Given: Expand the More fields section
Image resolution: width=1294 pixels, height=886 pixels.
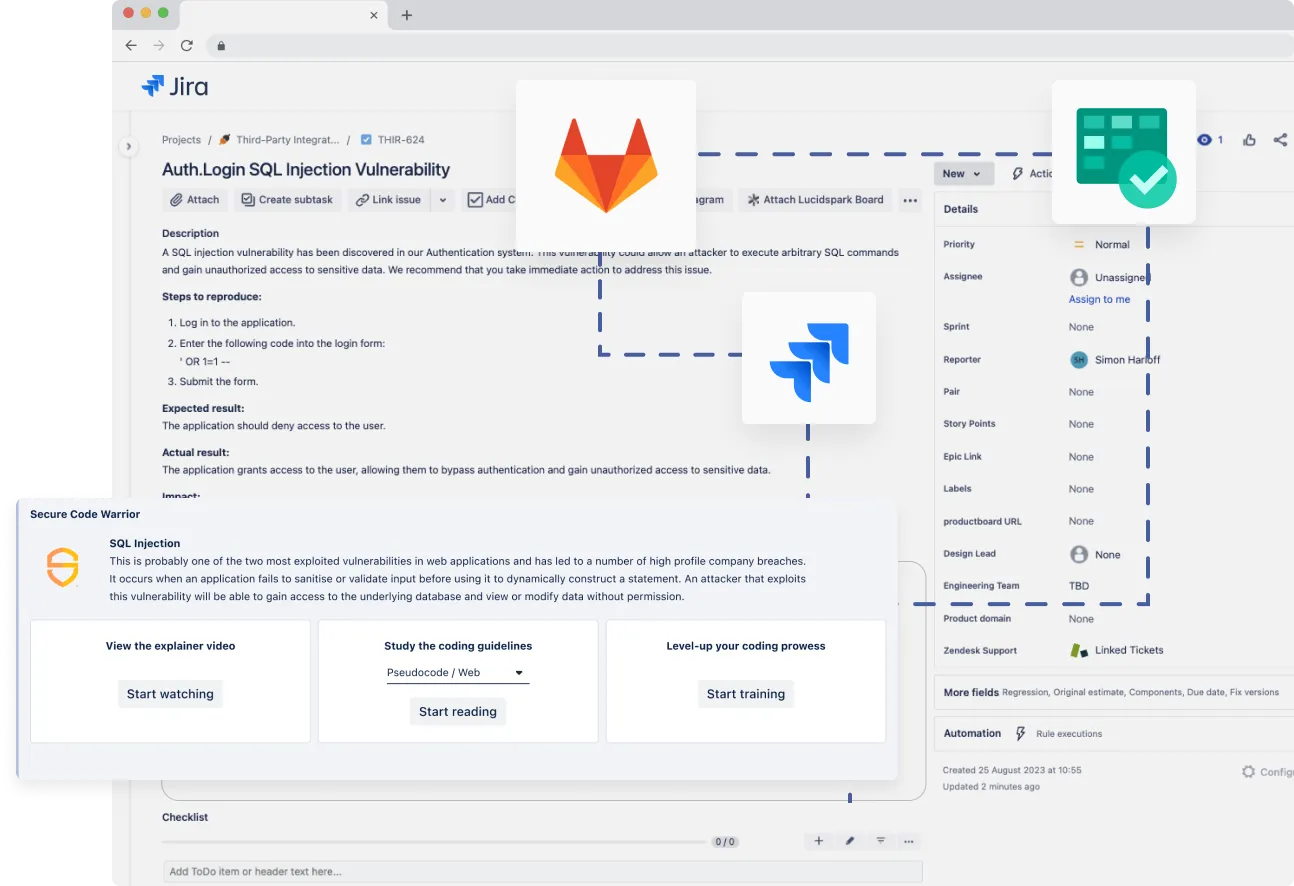Looking at the screenshot, I should 1114,692.
